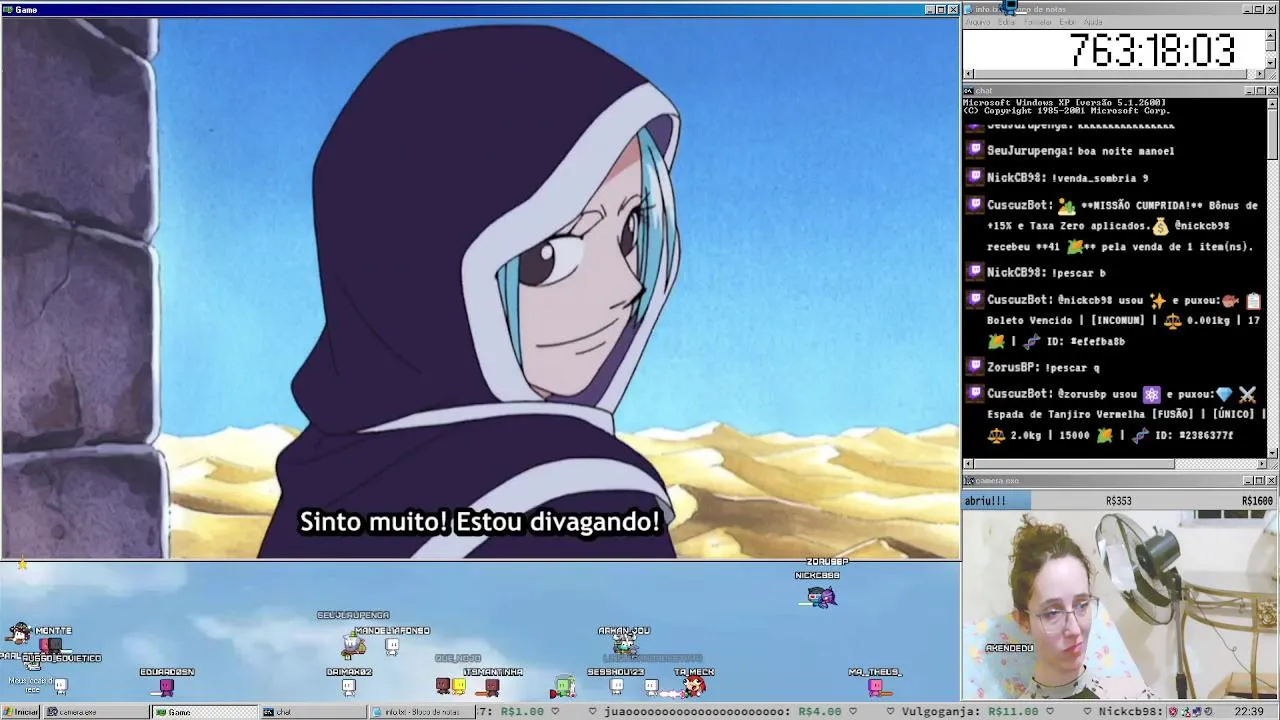Click the EDUARDOSN avatar character
Image resolution: width=1280 pixels, height=720 pixels.
[166, 687]
